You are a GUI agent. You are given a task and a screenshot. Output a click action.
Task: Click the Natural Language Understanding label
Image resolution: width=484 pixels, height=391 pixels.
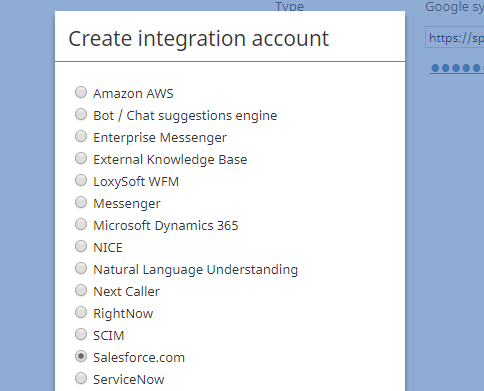195,270
